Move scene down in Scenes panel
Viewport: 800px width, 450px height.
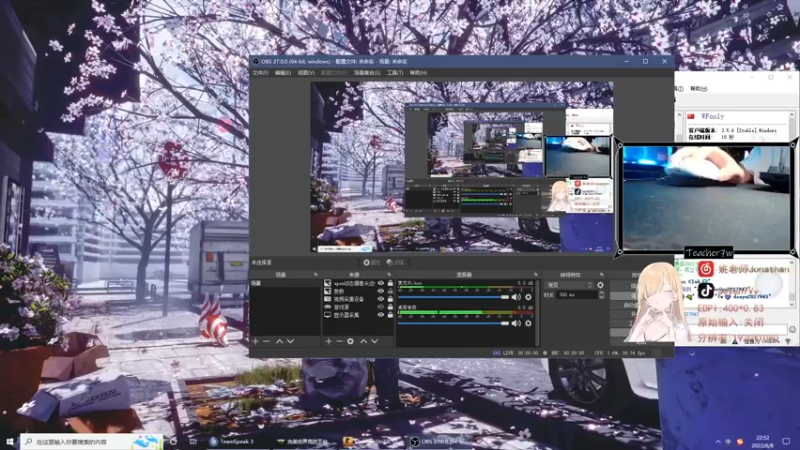point(290,341)
